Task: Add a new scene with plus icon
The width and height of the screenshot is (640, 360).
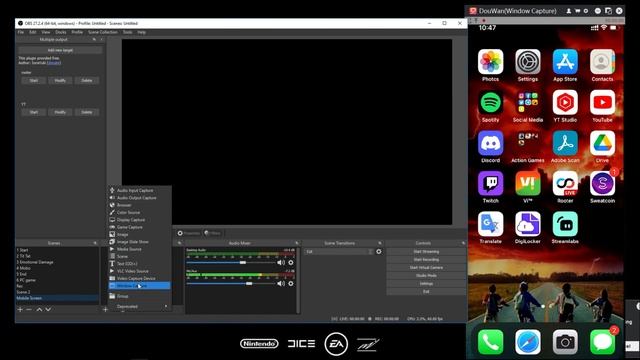Action: pos(20,309)
